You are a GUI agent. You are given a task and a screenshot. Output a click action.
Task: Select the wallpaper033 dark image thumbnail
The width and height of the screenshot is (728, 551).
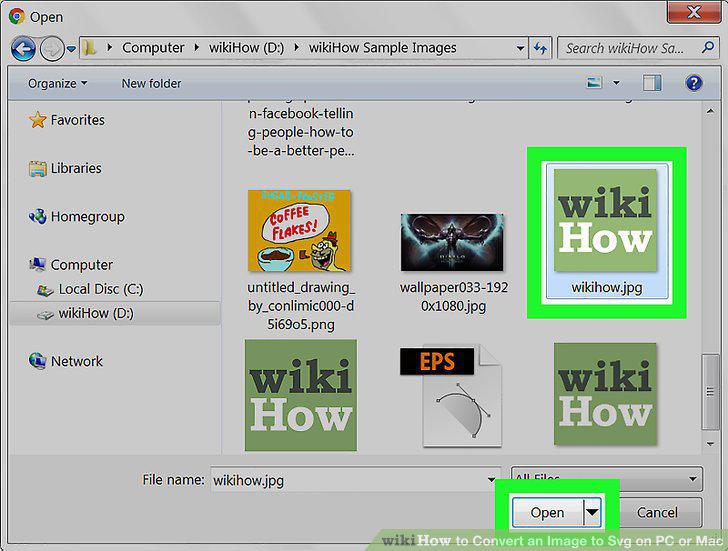452,242
